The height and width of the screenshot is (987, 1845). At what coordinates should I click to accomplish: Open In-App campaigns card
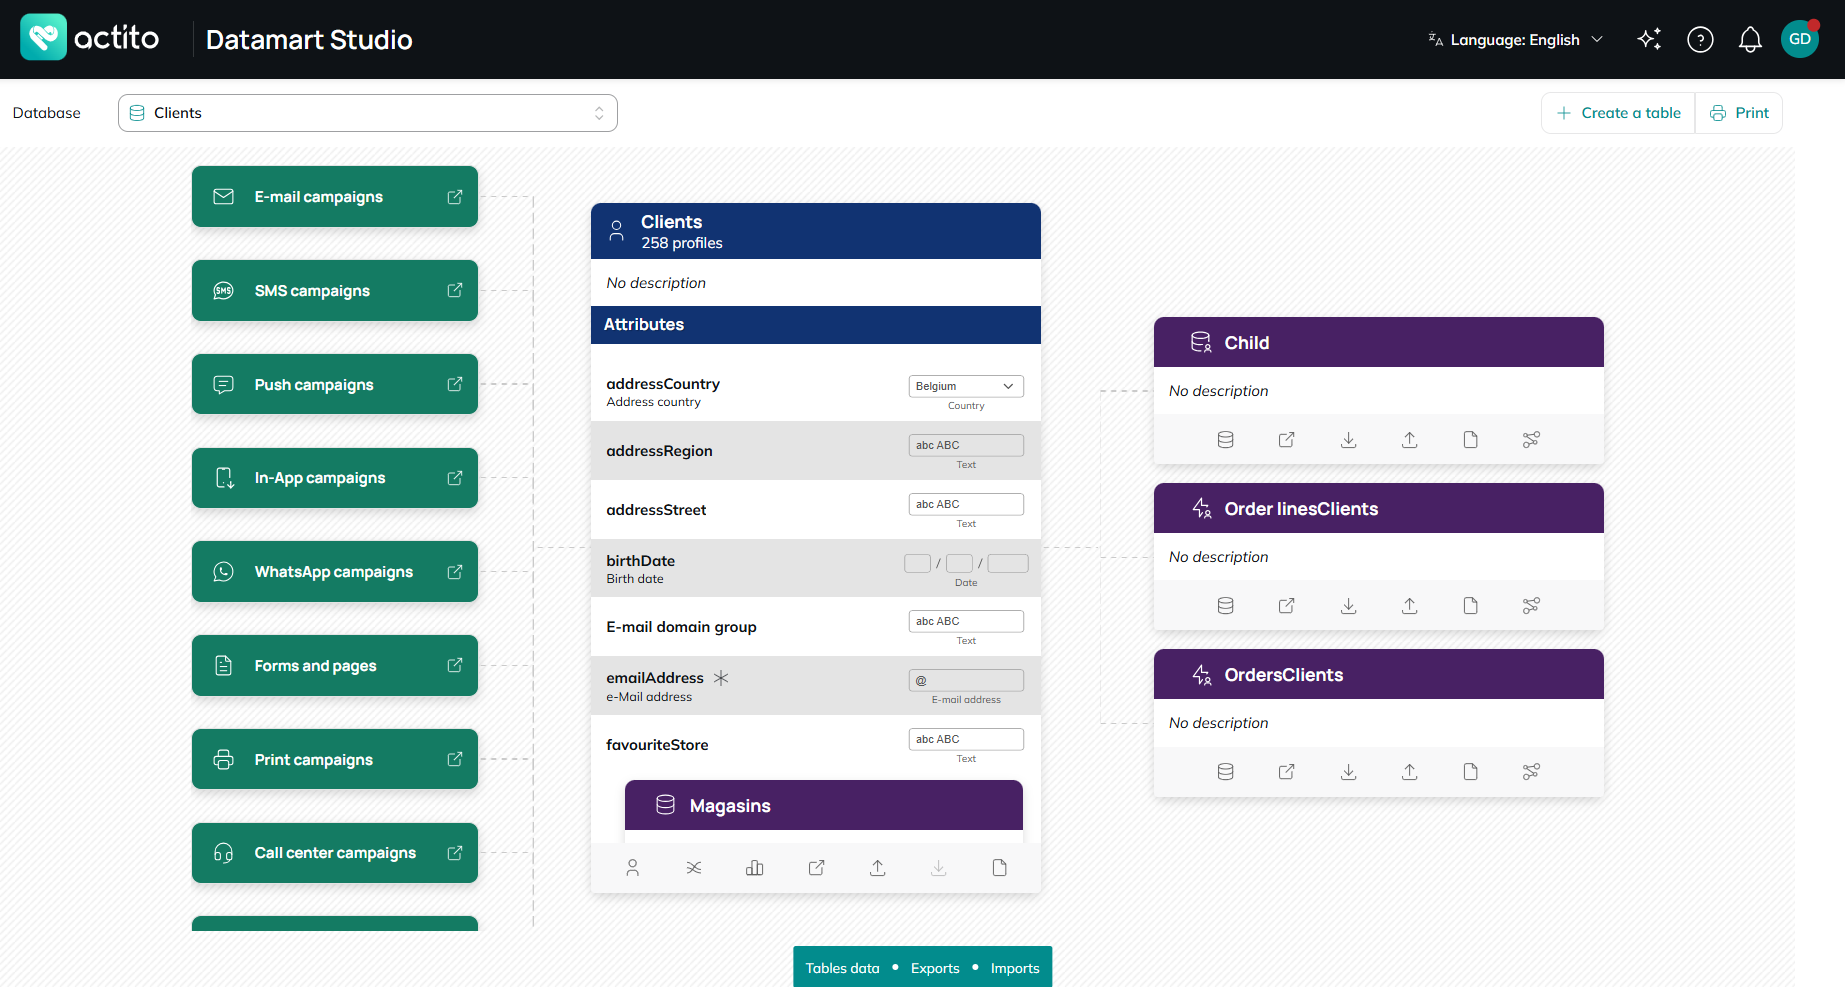pyautogui.click(x=335, y=478)
